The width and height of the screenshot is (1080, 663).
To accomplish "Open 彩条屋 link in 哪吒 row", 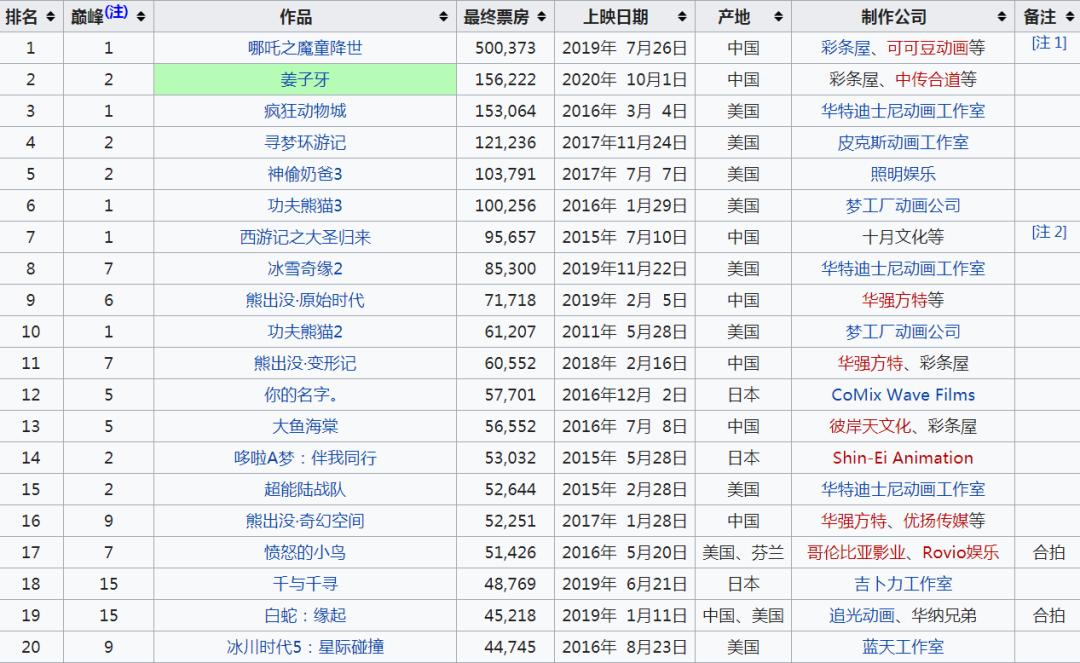I will (x=845, y=48).
